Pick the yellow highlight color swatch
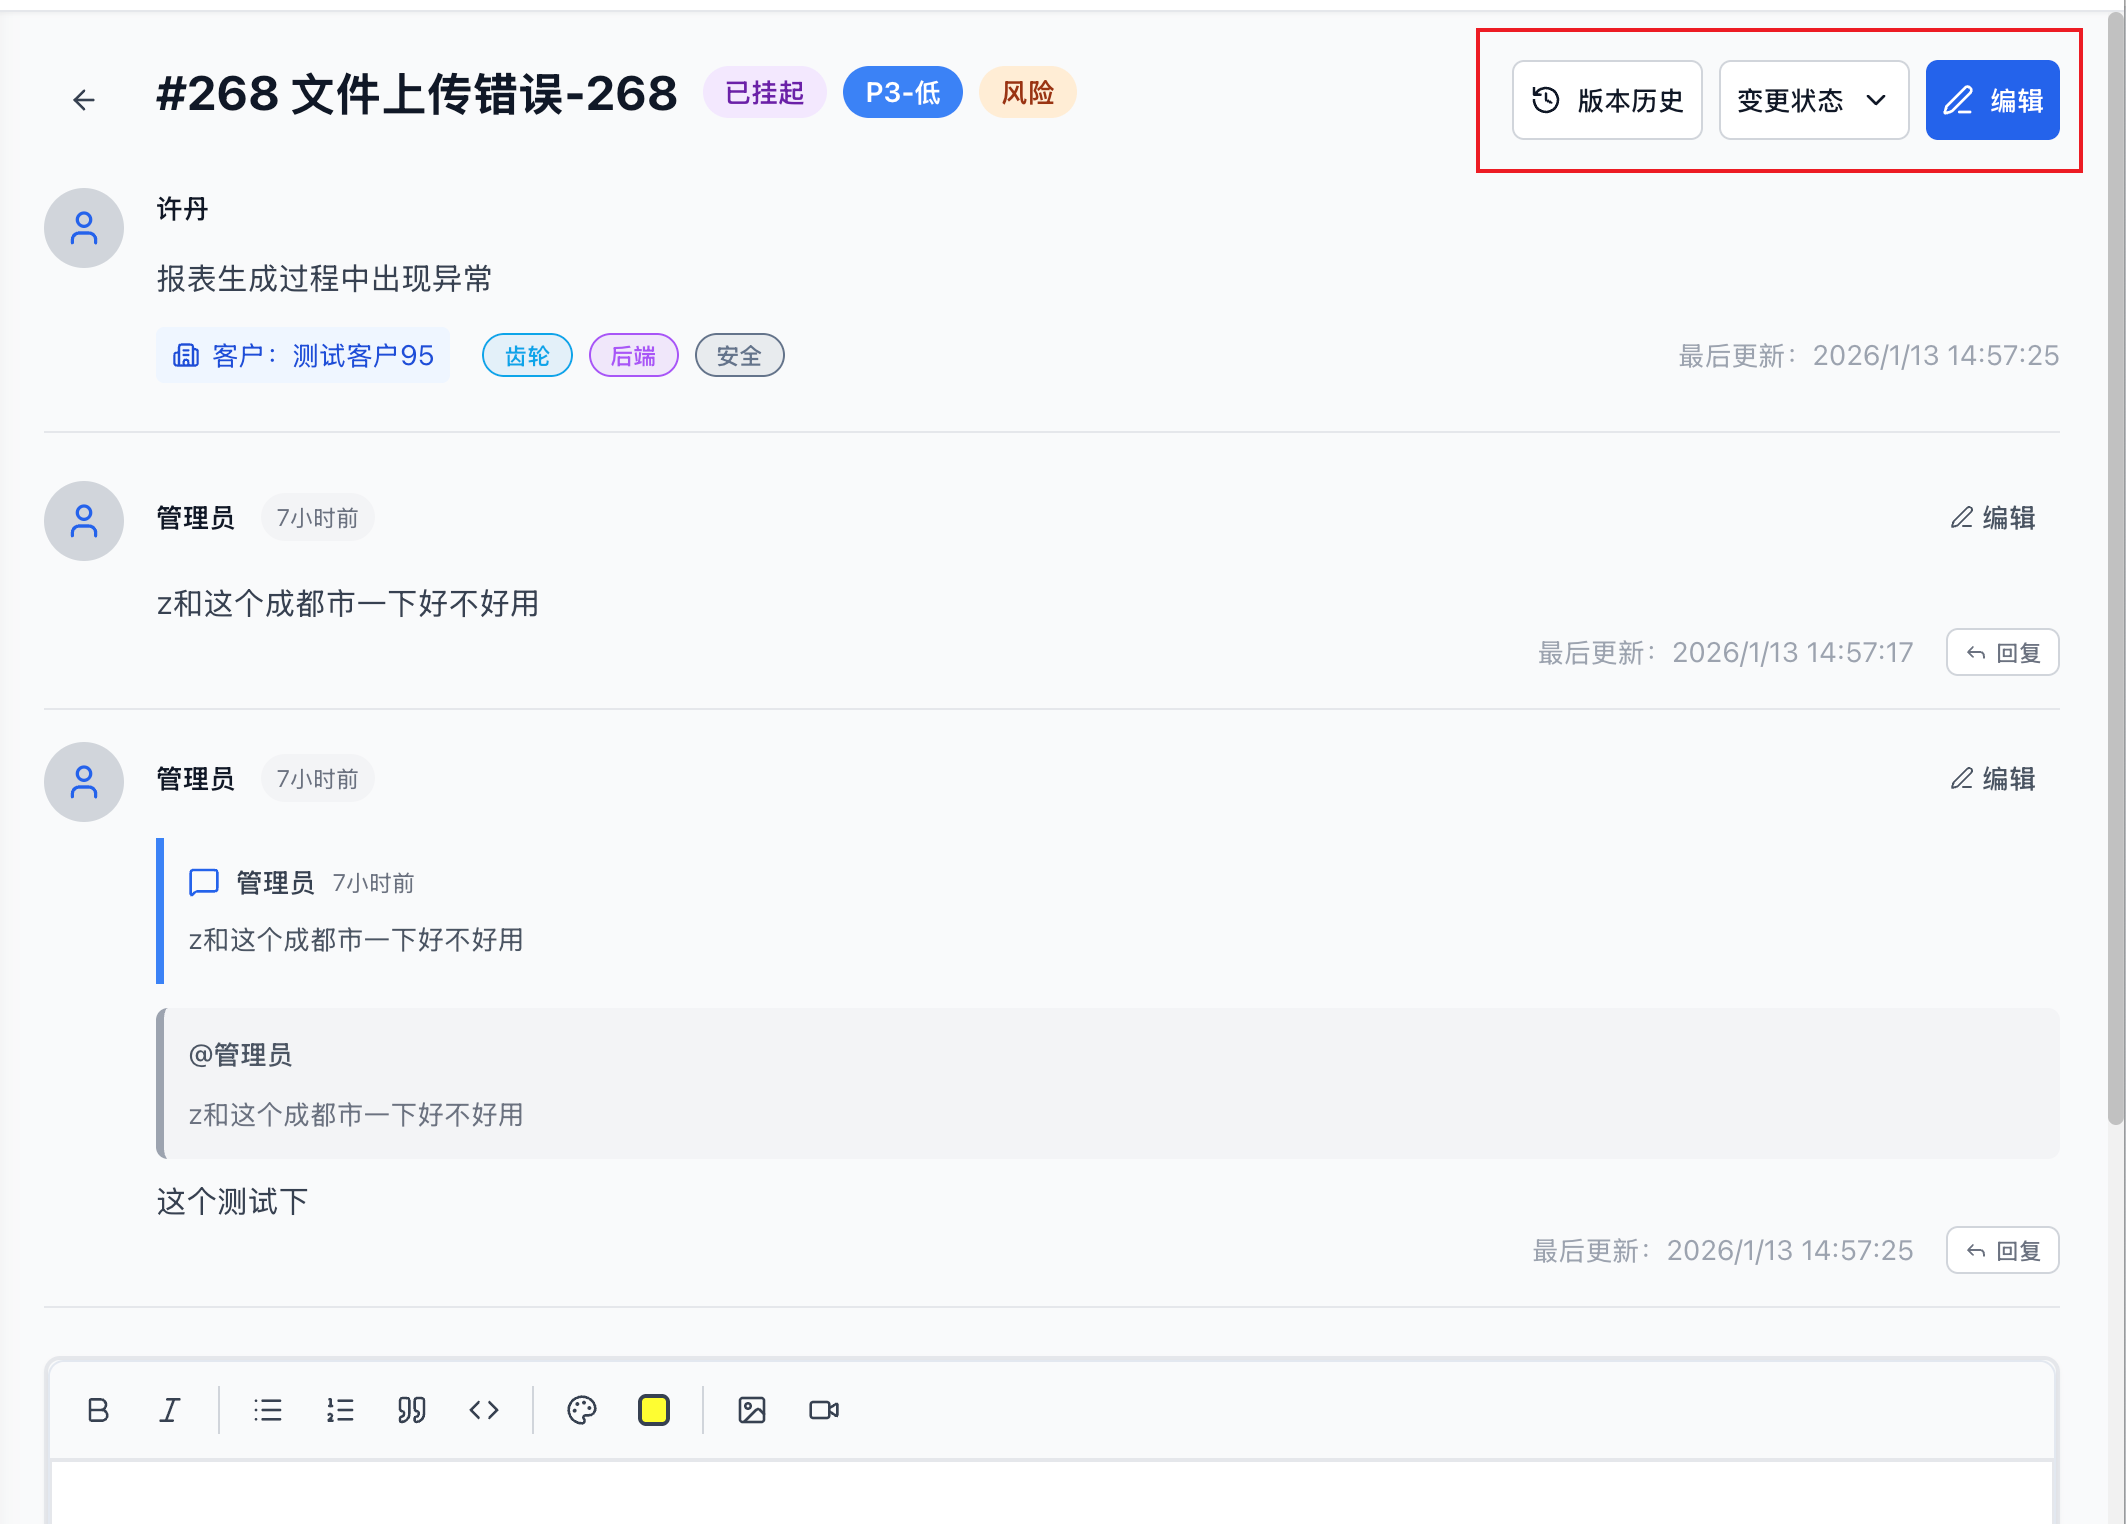The image size is (2126, 1524). coord(654,1410)
